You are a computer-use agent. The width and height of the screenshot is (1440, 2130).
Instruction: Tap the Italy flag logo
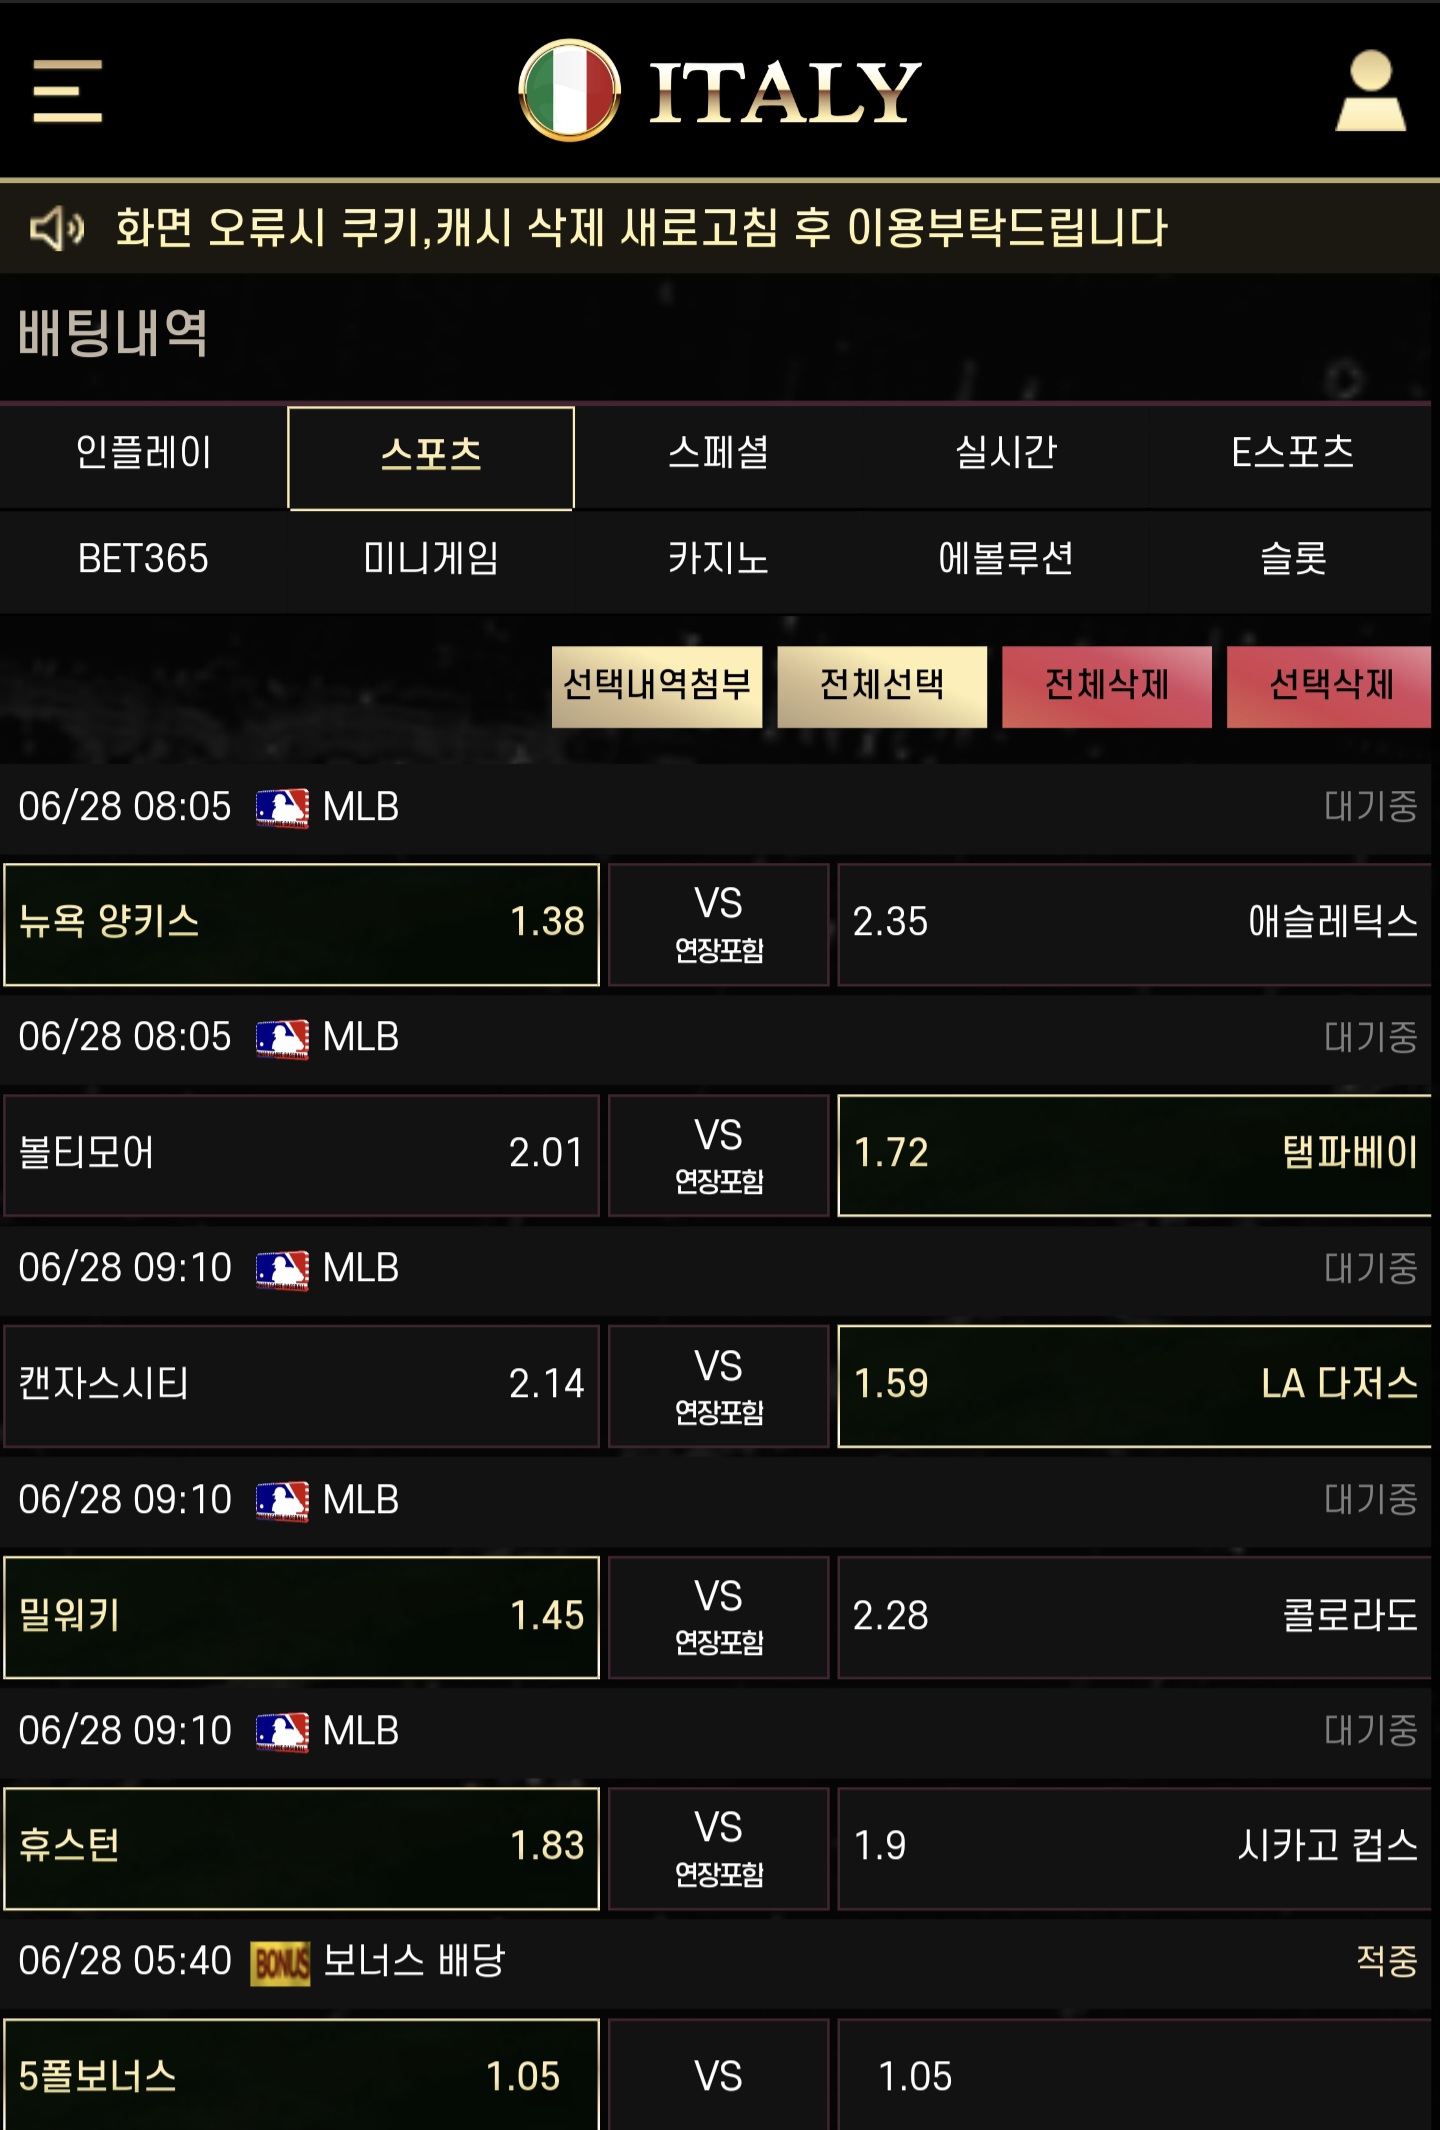click(569, 90)
